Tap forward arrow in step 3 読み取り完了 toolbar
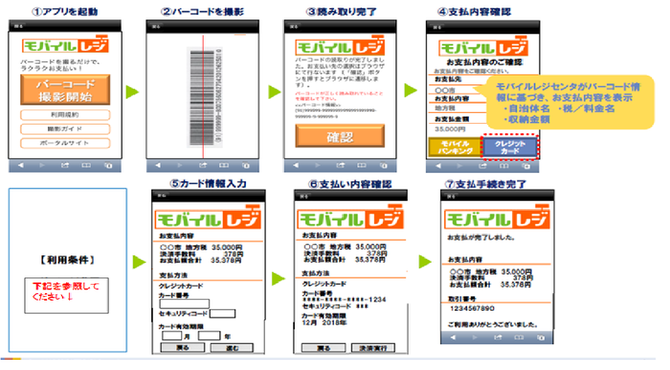670x370 pixels. (x=317, y=165)
